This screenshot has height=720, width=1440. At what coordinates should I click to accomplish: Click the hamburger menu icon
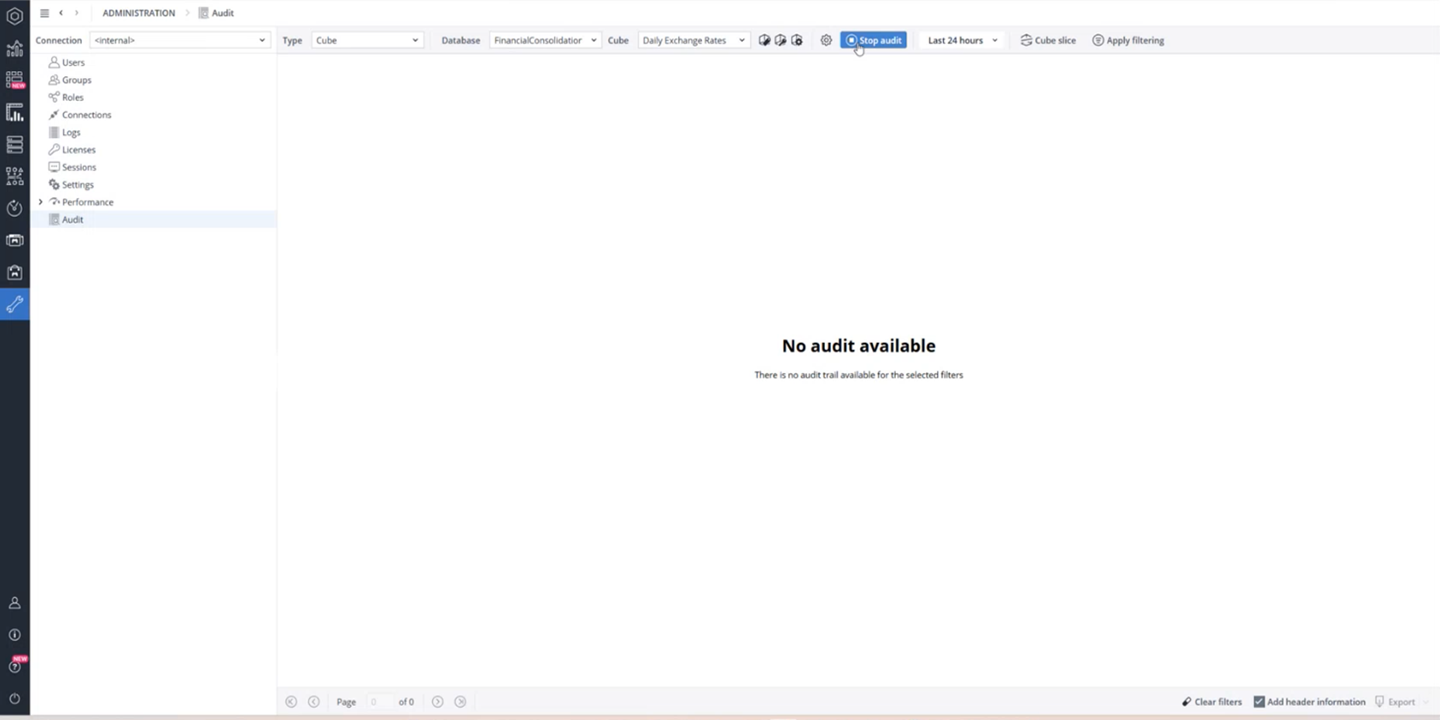(44, 13)
